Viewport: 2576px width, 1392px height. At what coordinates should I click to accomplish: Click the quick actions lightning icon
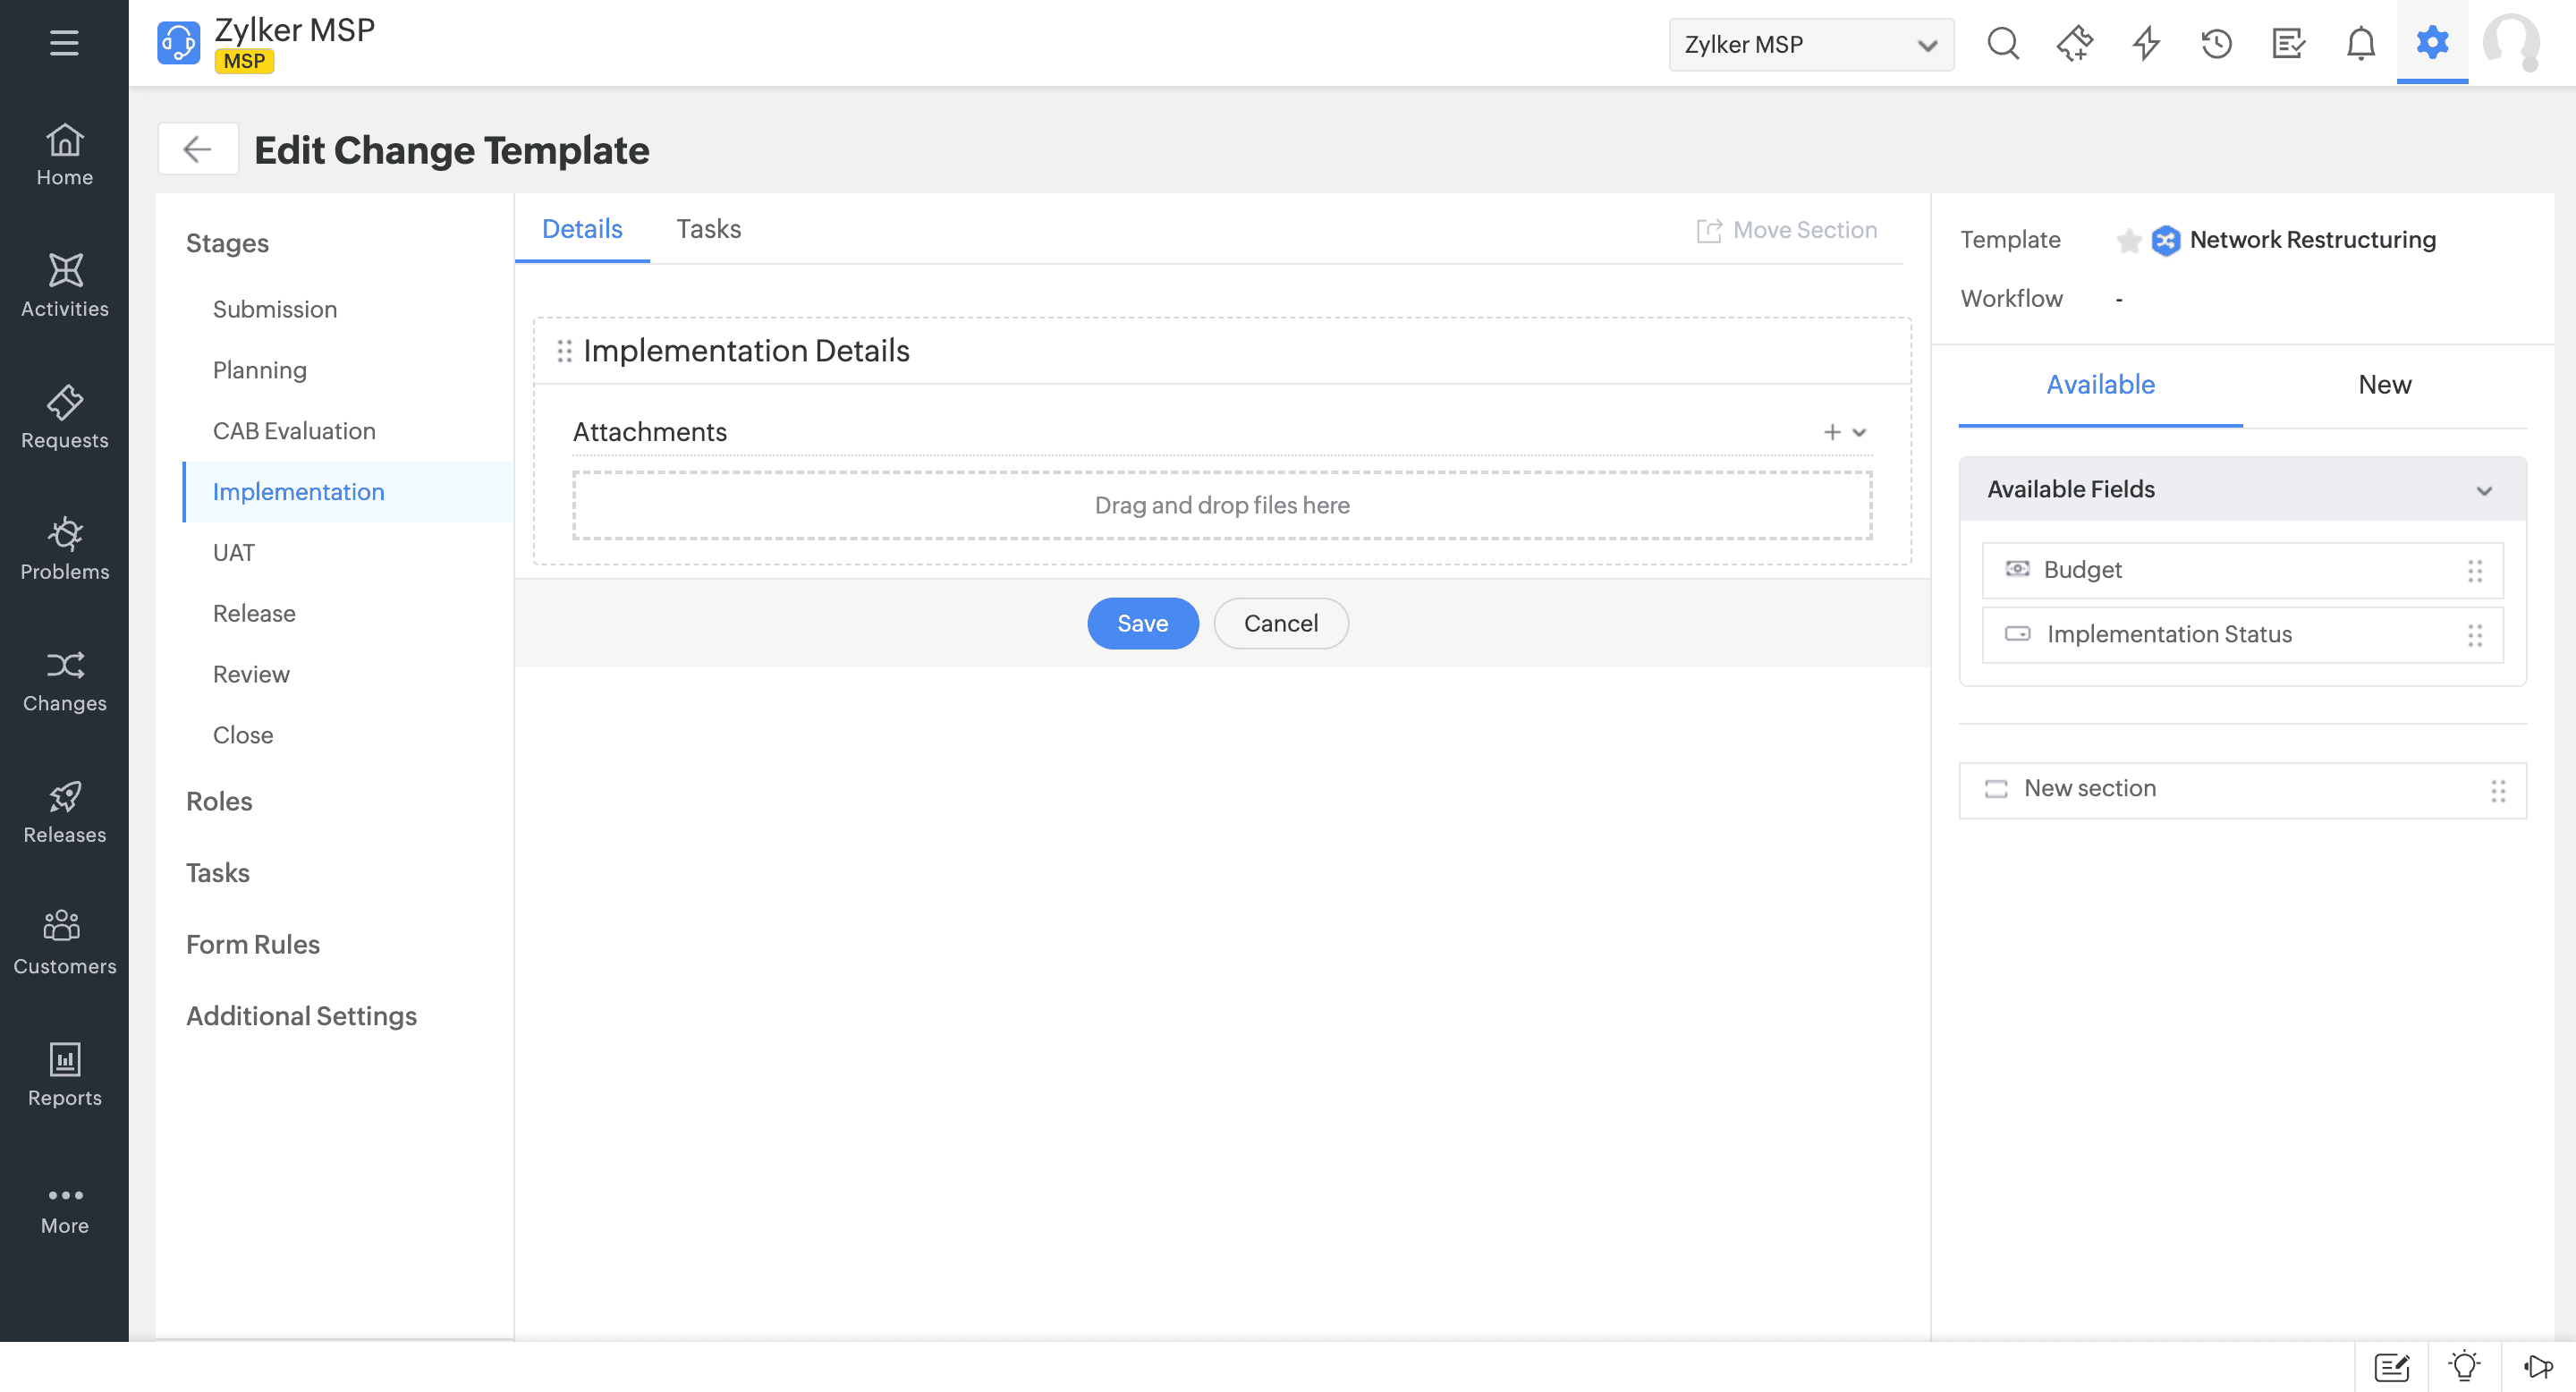pyautogui.click(x=2145, y=43)
